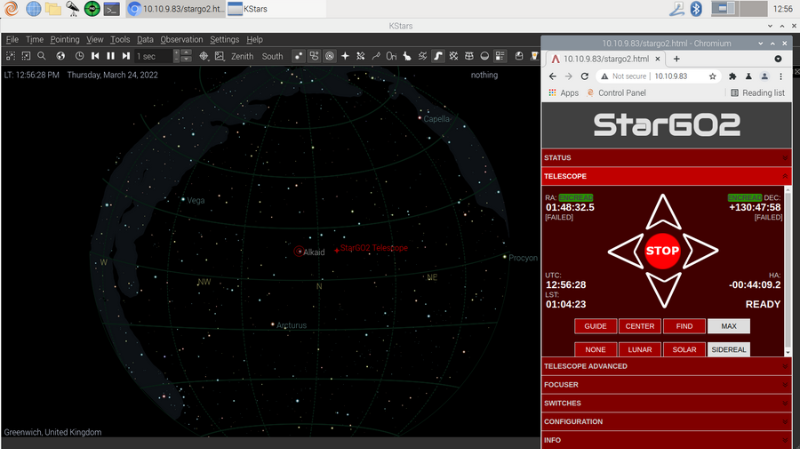
Task: Toggle the four-point star icon
Action: (345, 56)
